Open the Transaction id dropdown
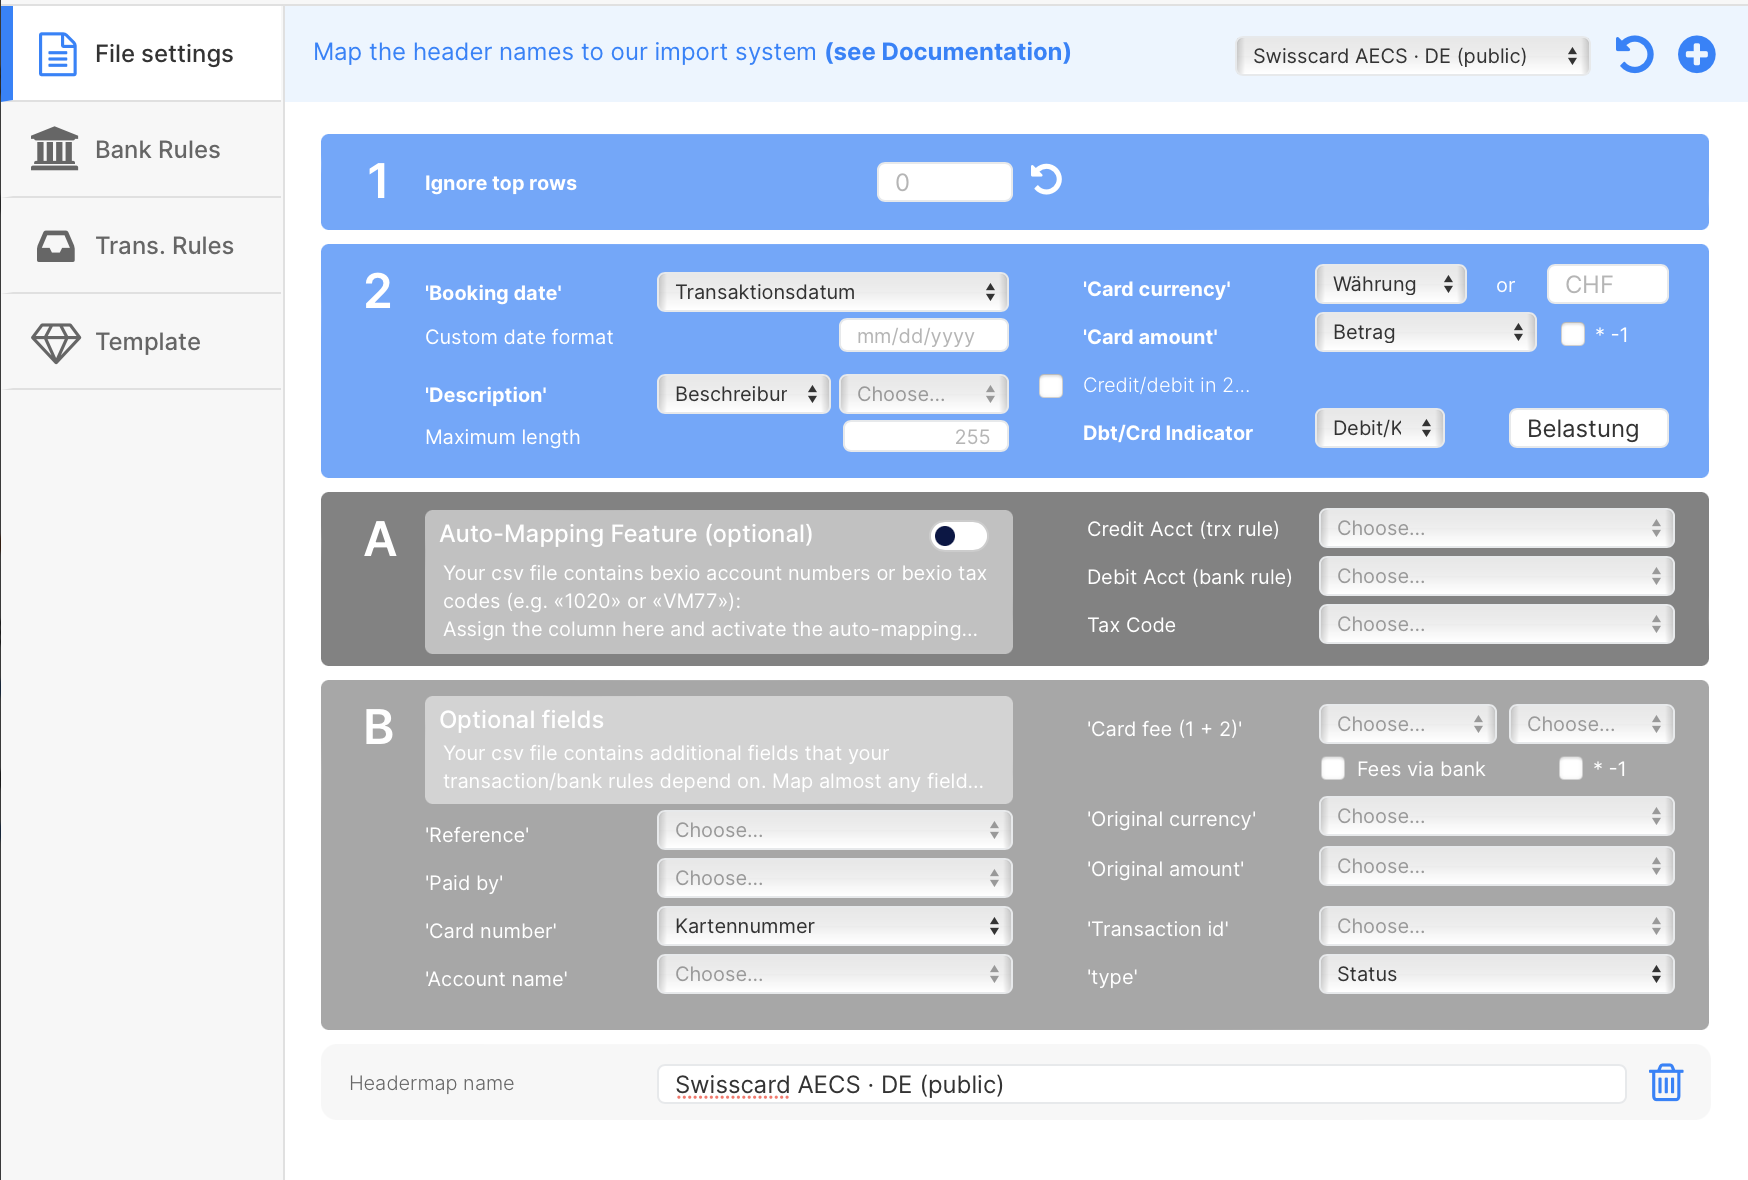 tap(1496, 926)
